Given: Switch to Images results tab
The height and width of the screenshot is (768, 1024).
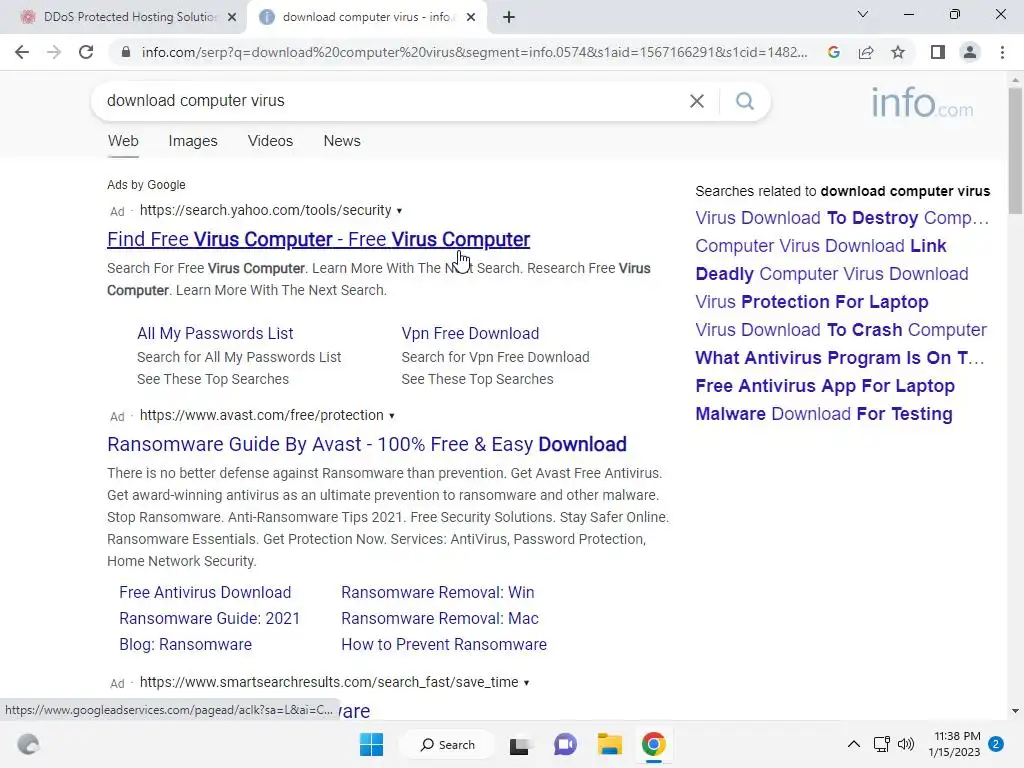Looking at the screenshot, I should 193,141.
